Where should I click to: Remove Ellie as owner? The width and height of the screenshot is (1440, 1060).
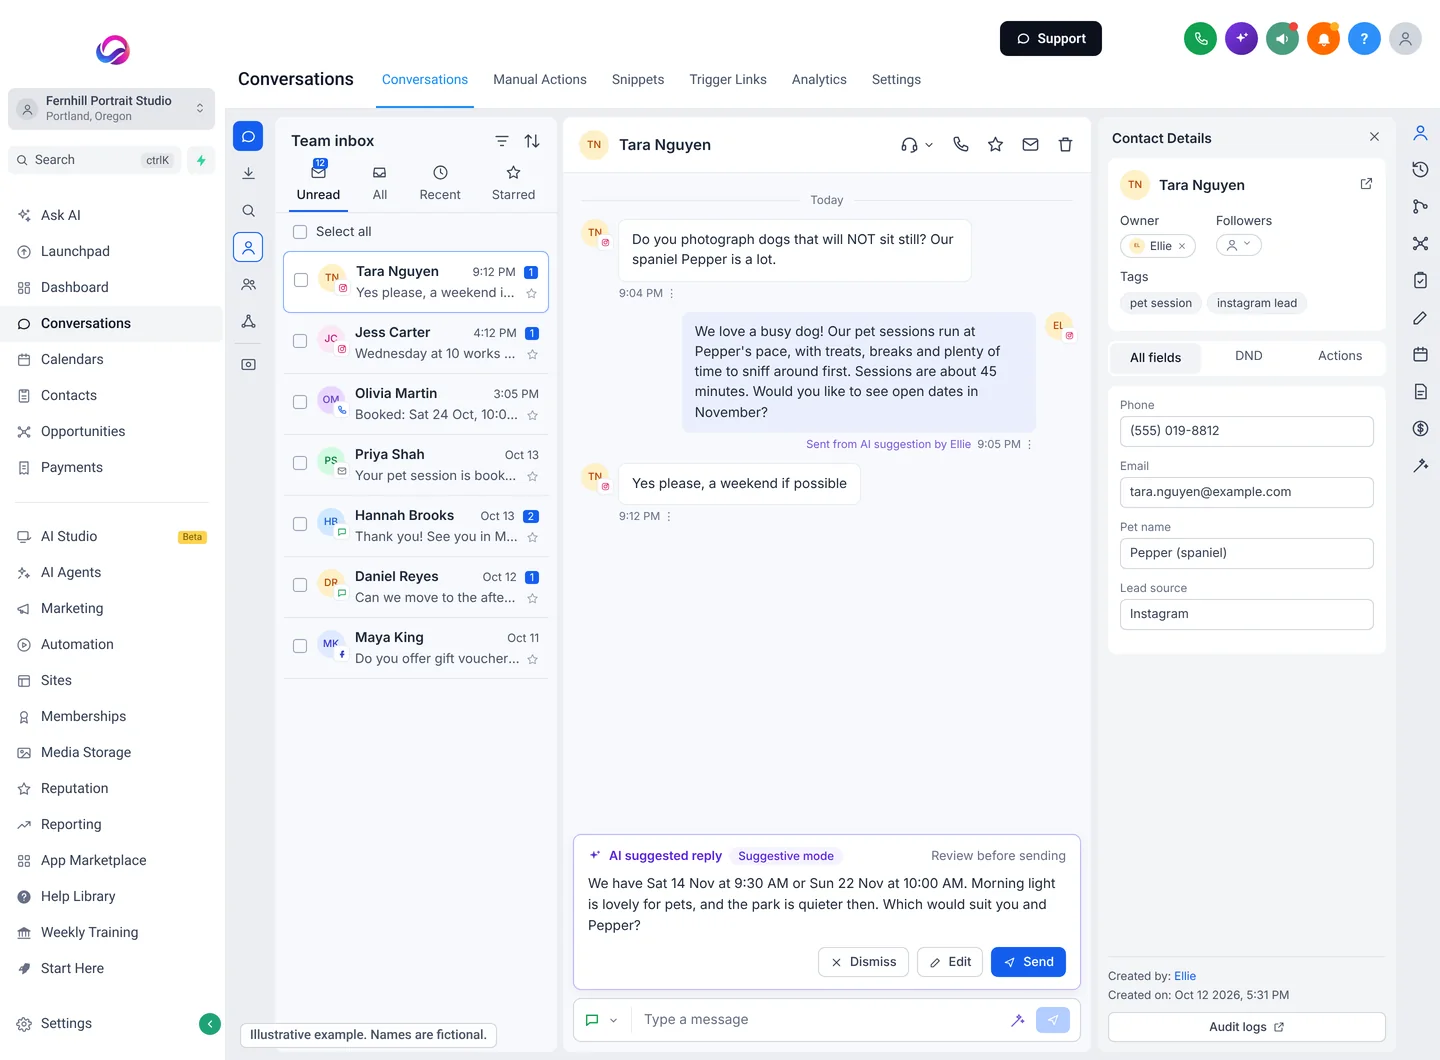[1182, 246]
